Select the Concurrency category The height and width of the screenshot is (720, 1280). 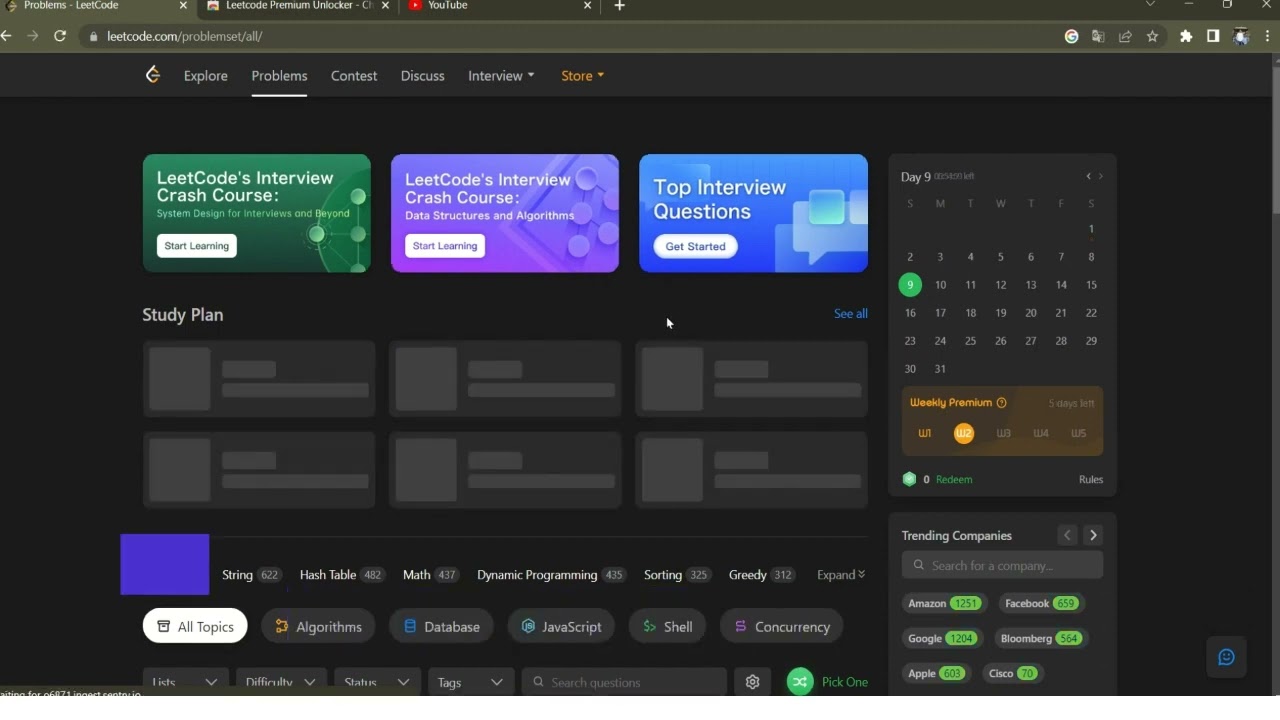[x=781, y=626]
